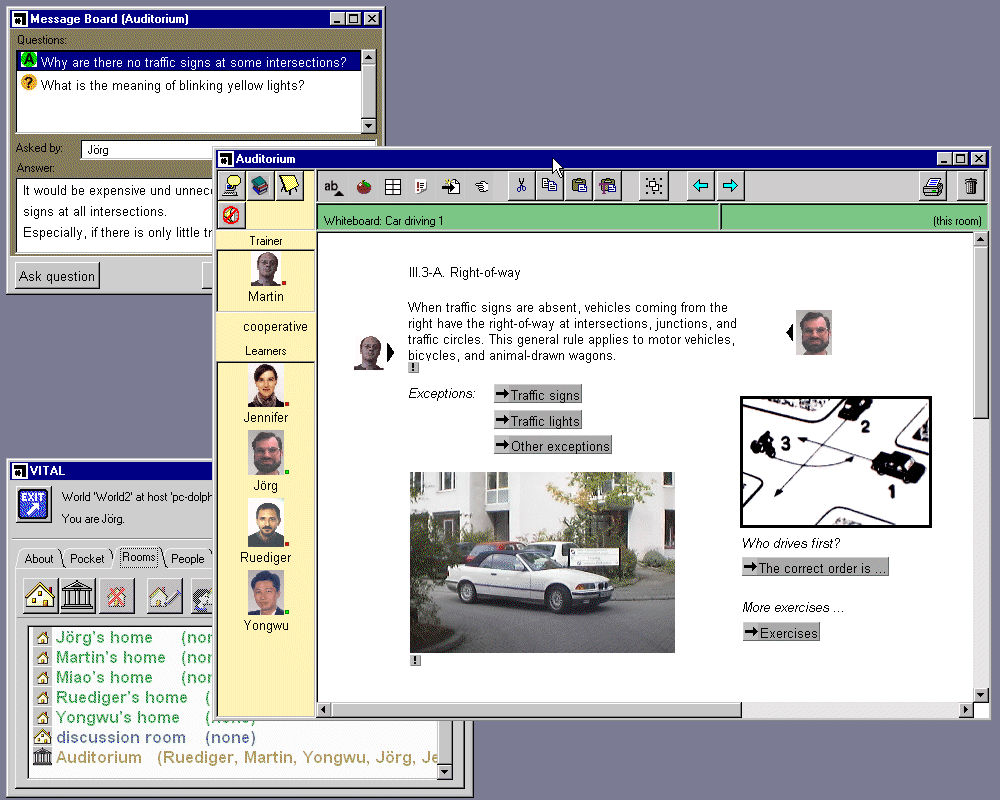Click the trash can delete icon

coord(970,186)
